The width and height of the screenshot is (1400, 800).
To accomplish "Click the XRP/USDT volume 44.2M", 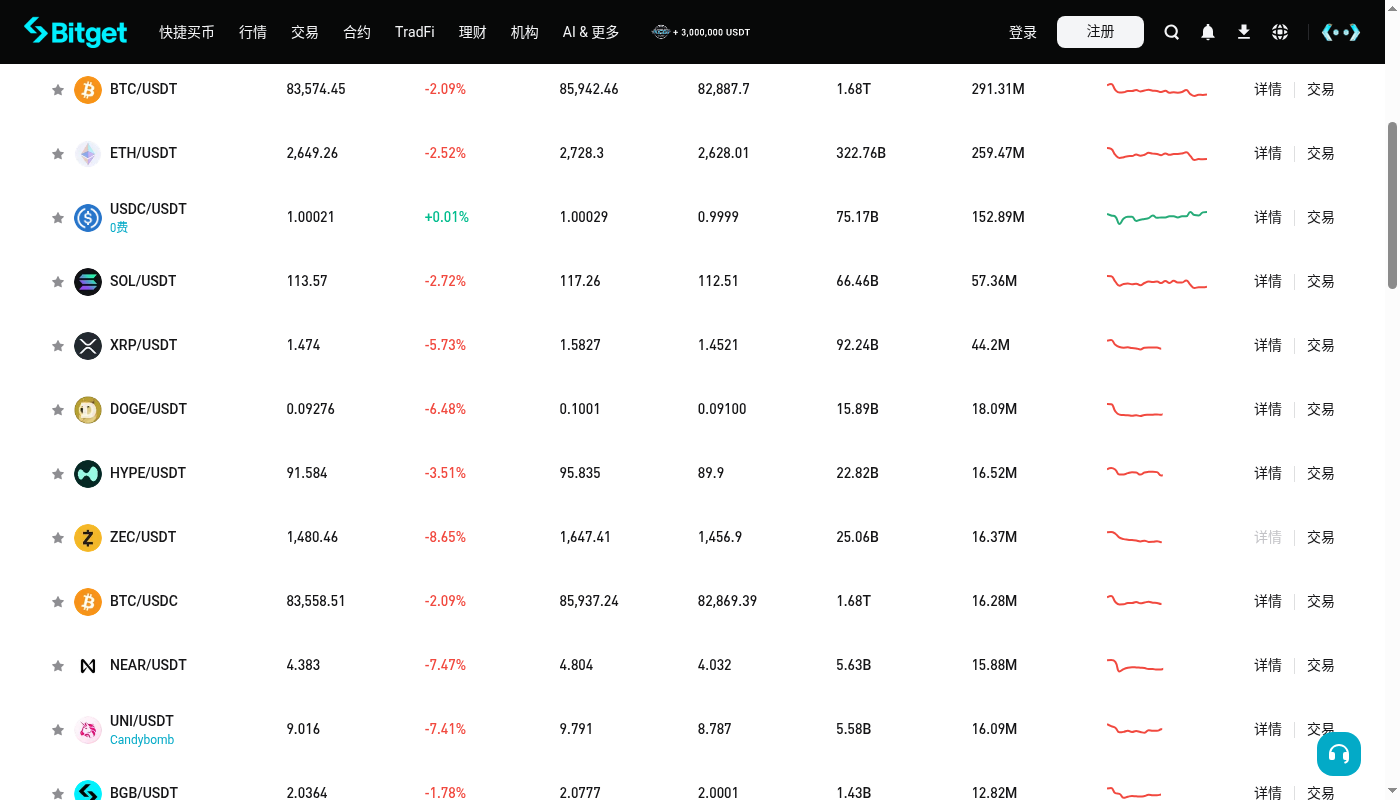I will tap(991, 345).
